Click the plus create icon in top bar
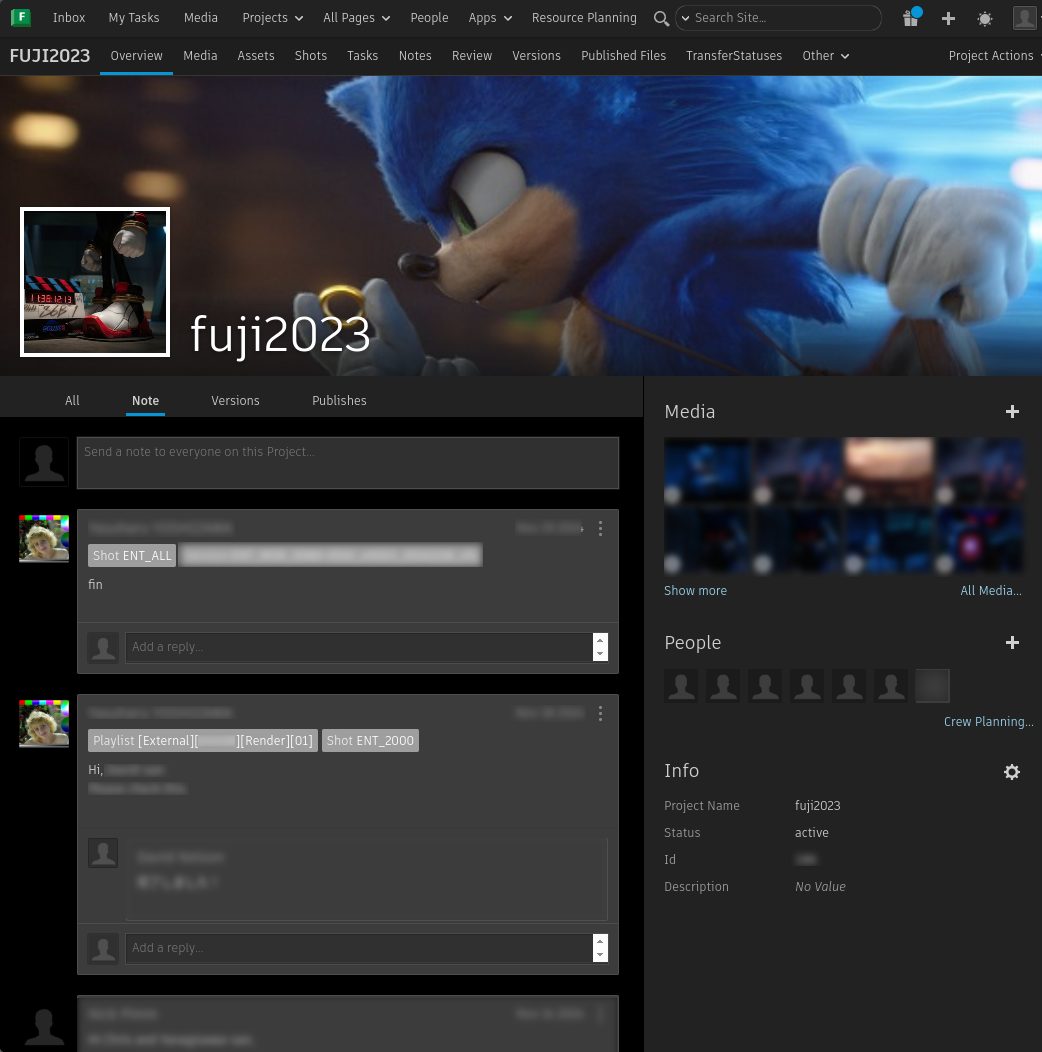The width and height of the screenshot is (1042, 1052). 948,18
